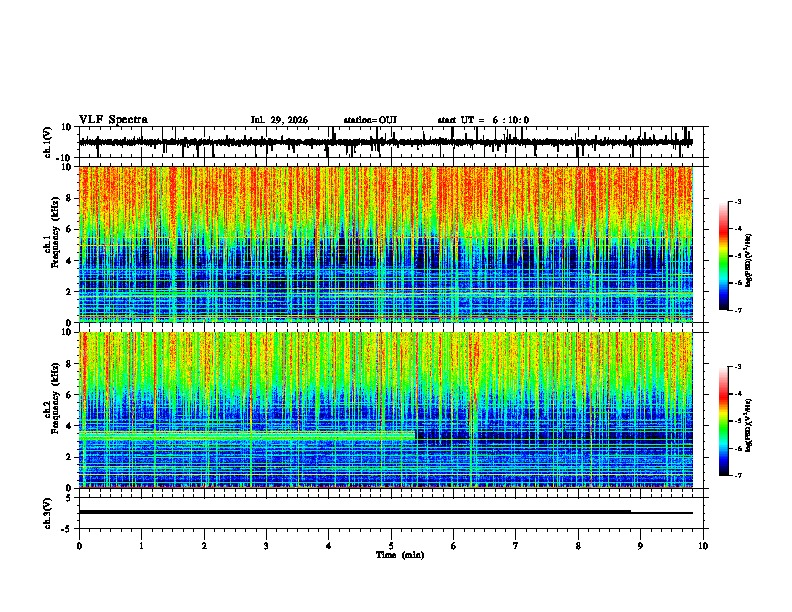Click the ch.2 spectrogram color bar
The width and height of the screenshot is (792, 612).
(724, 421)
